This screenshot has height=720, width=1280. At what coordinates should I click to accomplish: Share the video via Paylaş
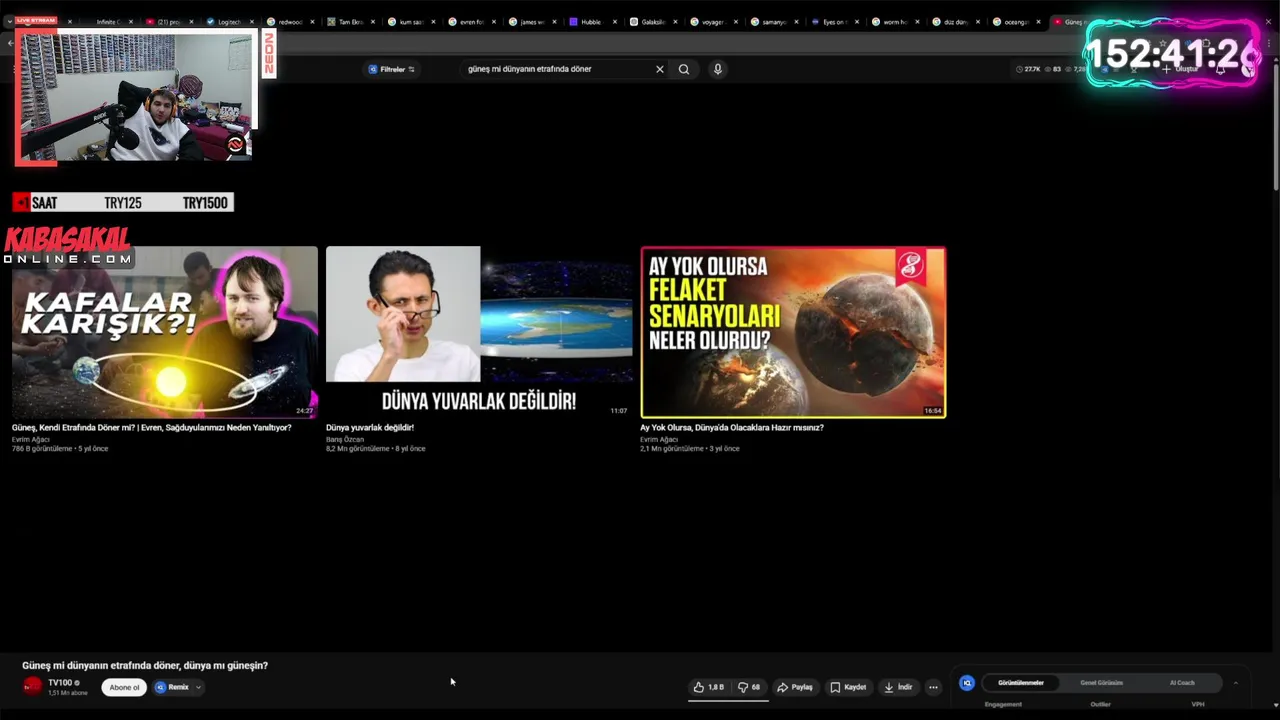[795, 687]
